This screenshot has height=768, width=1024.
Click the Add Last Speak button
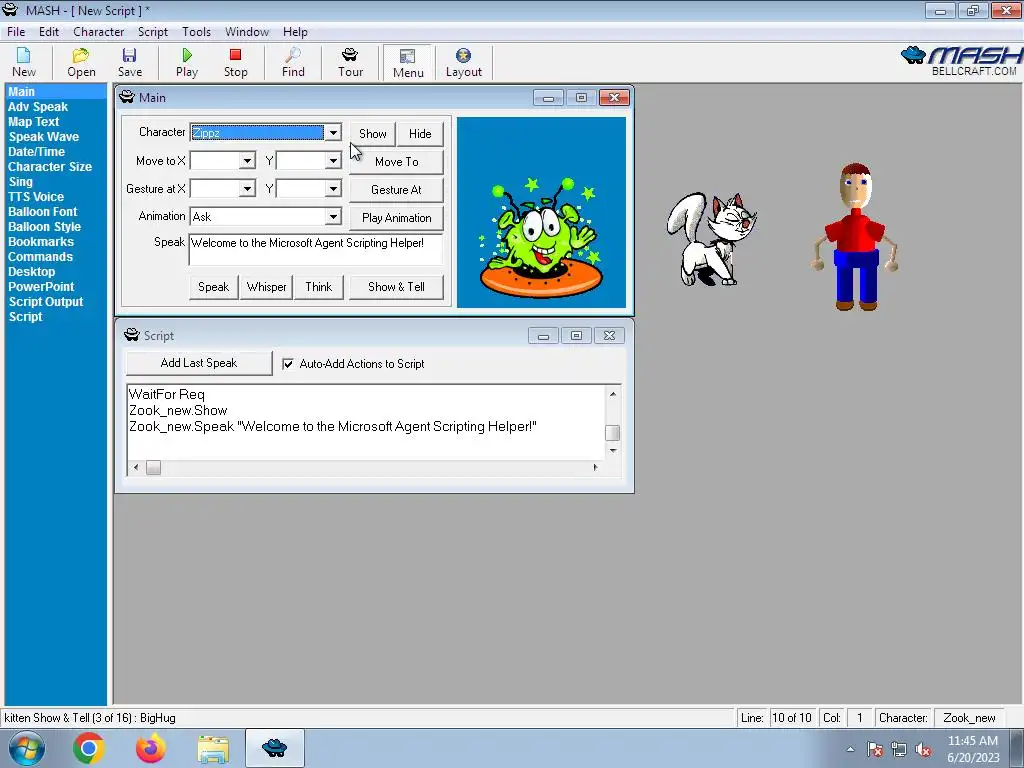(199, 363)
